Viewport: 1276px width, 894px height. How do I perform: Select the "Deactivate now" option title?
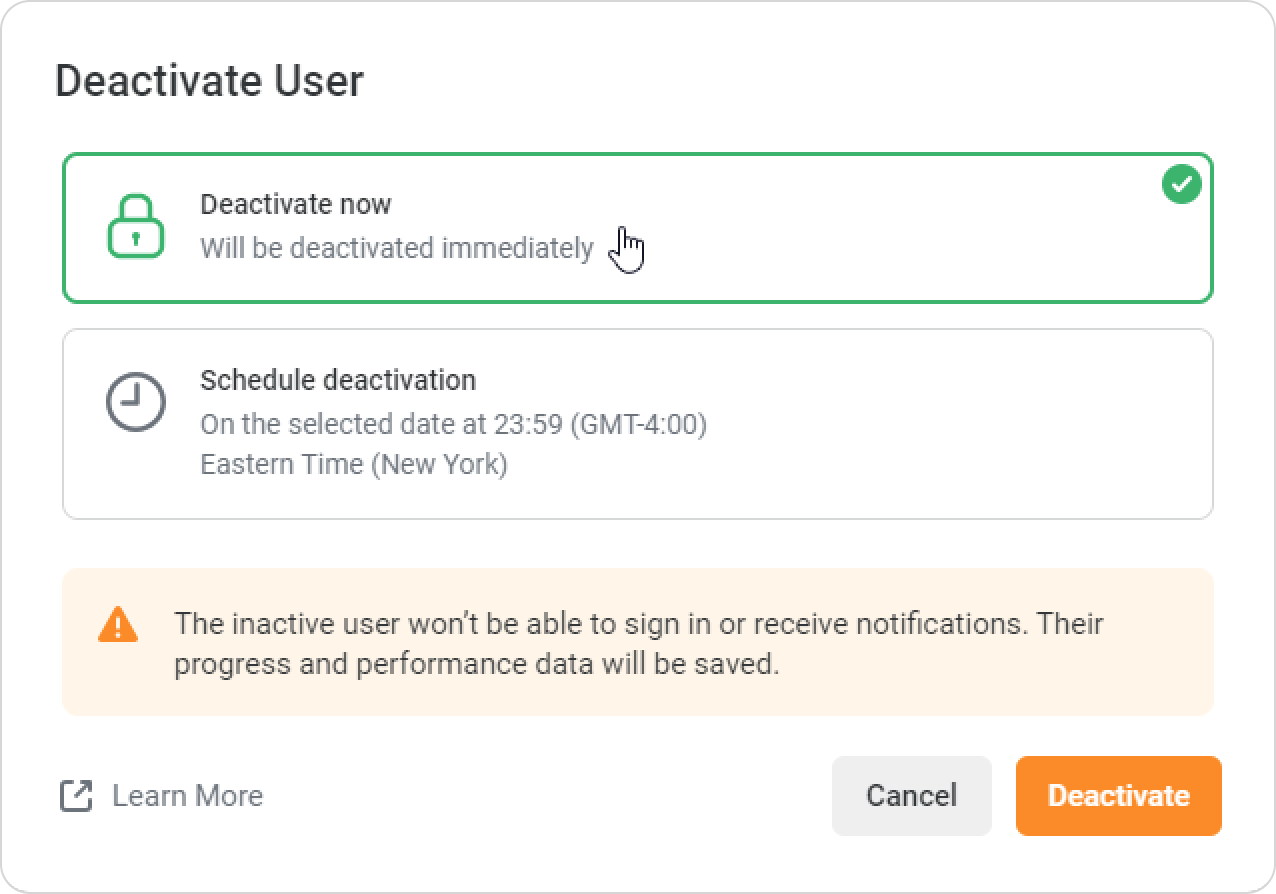[295, 204]
